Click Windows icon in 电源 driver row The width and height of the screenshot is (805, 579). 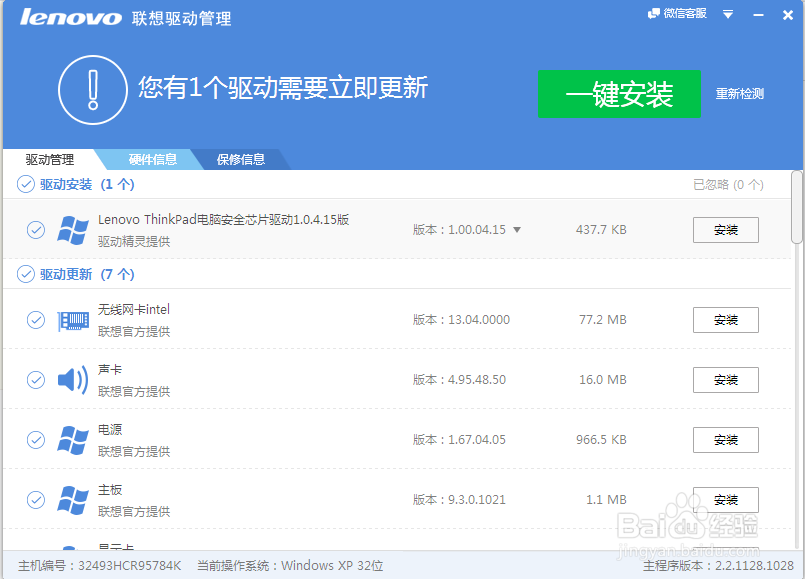click(73, 440)
